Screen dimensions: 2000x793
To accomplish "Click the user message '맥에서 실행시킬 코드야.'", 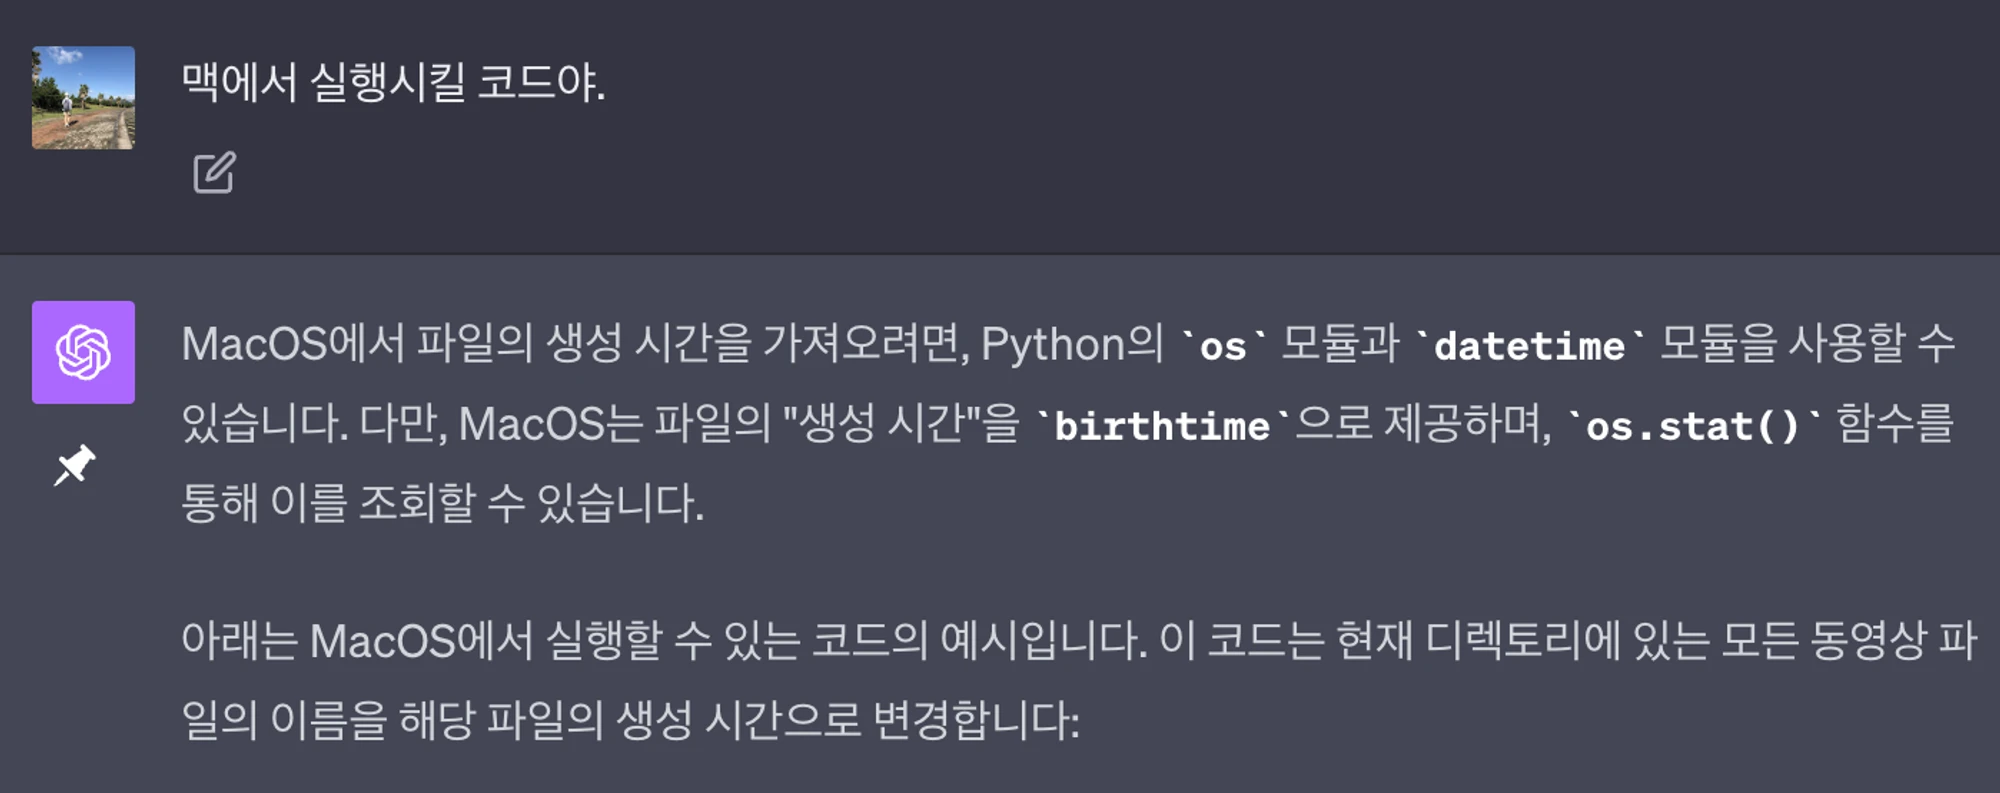I will 393,82.
